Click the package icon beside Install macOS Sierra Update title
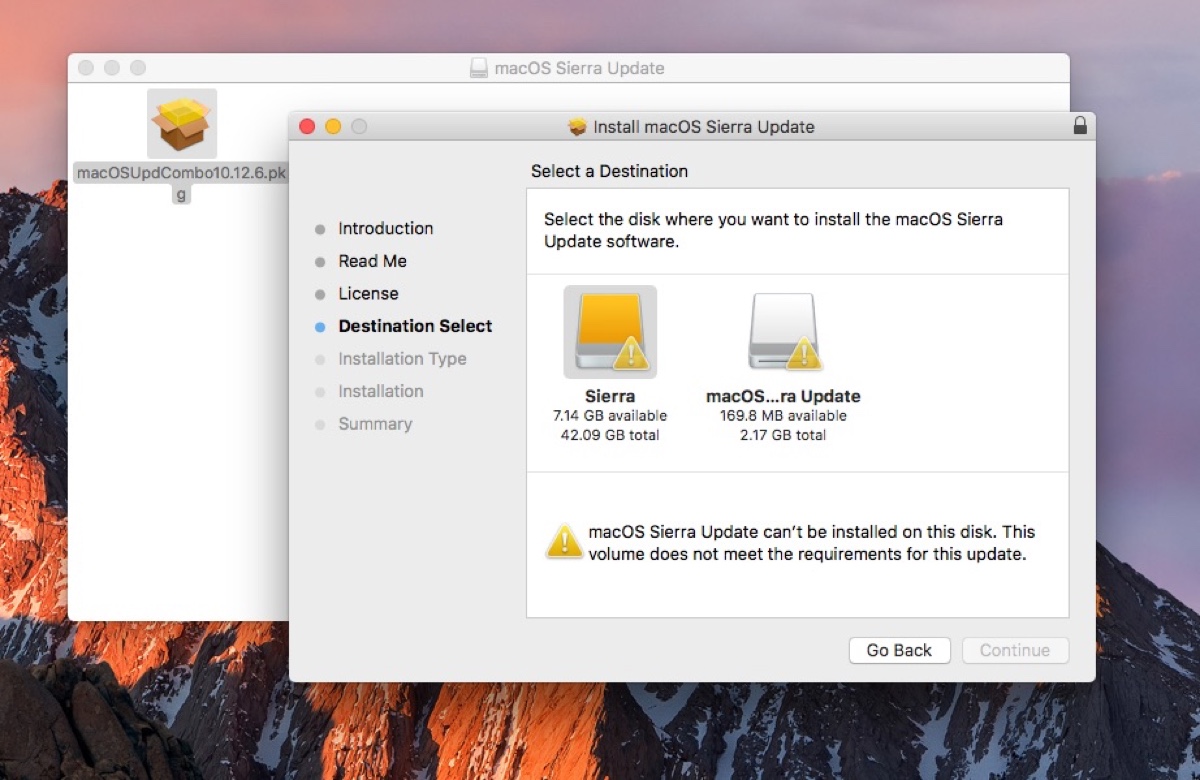The width and height of the screenshot is (1200, 780). [577, 127]
